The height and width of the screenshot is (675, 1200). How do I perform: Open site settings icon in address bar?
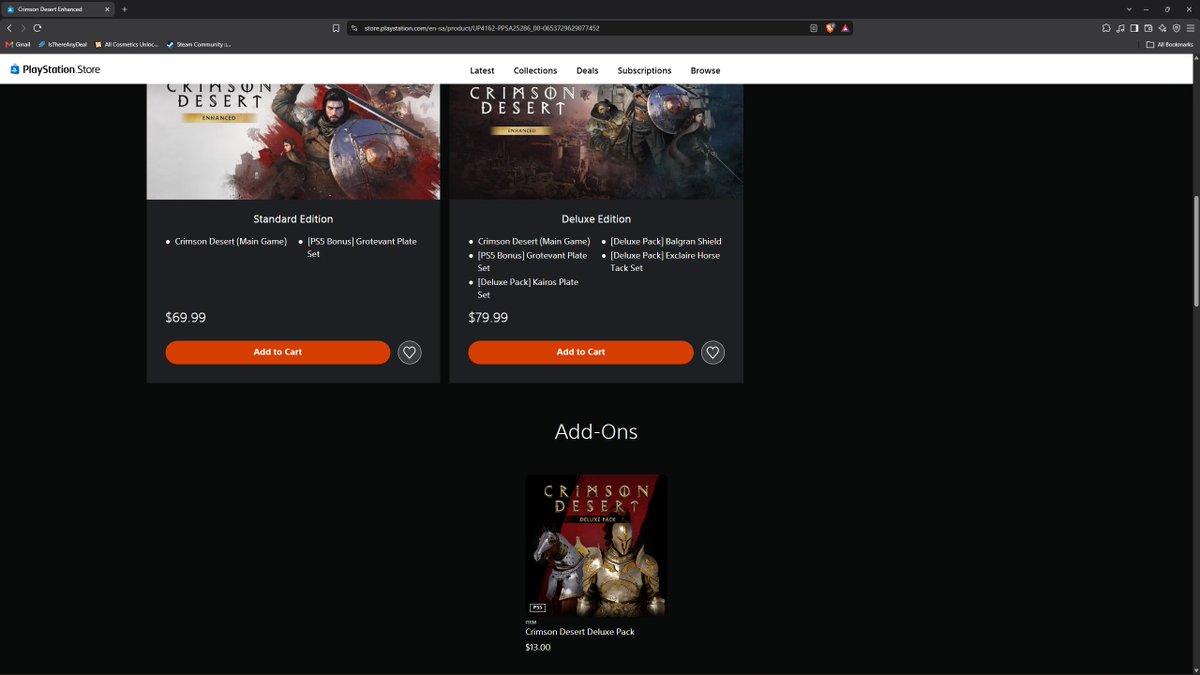coord(354,28)
